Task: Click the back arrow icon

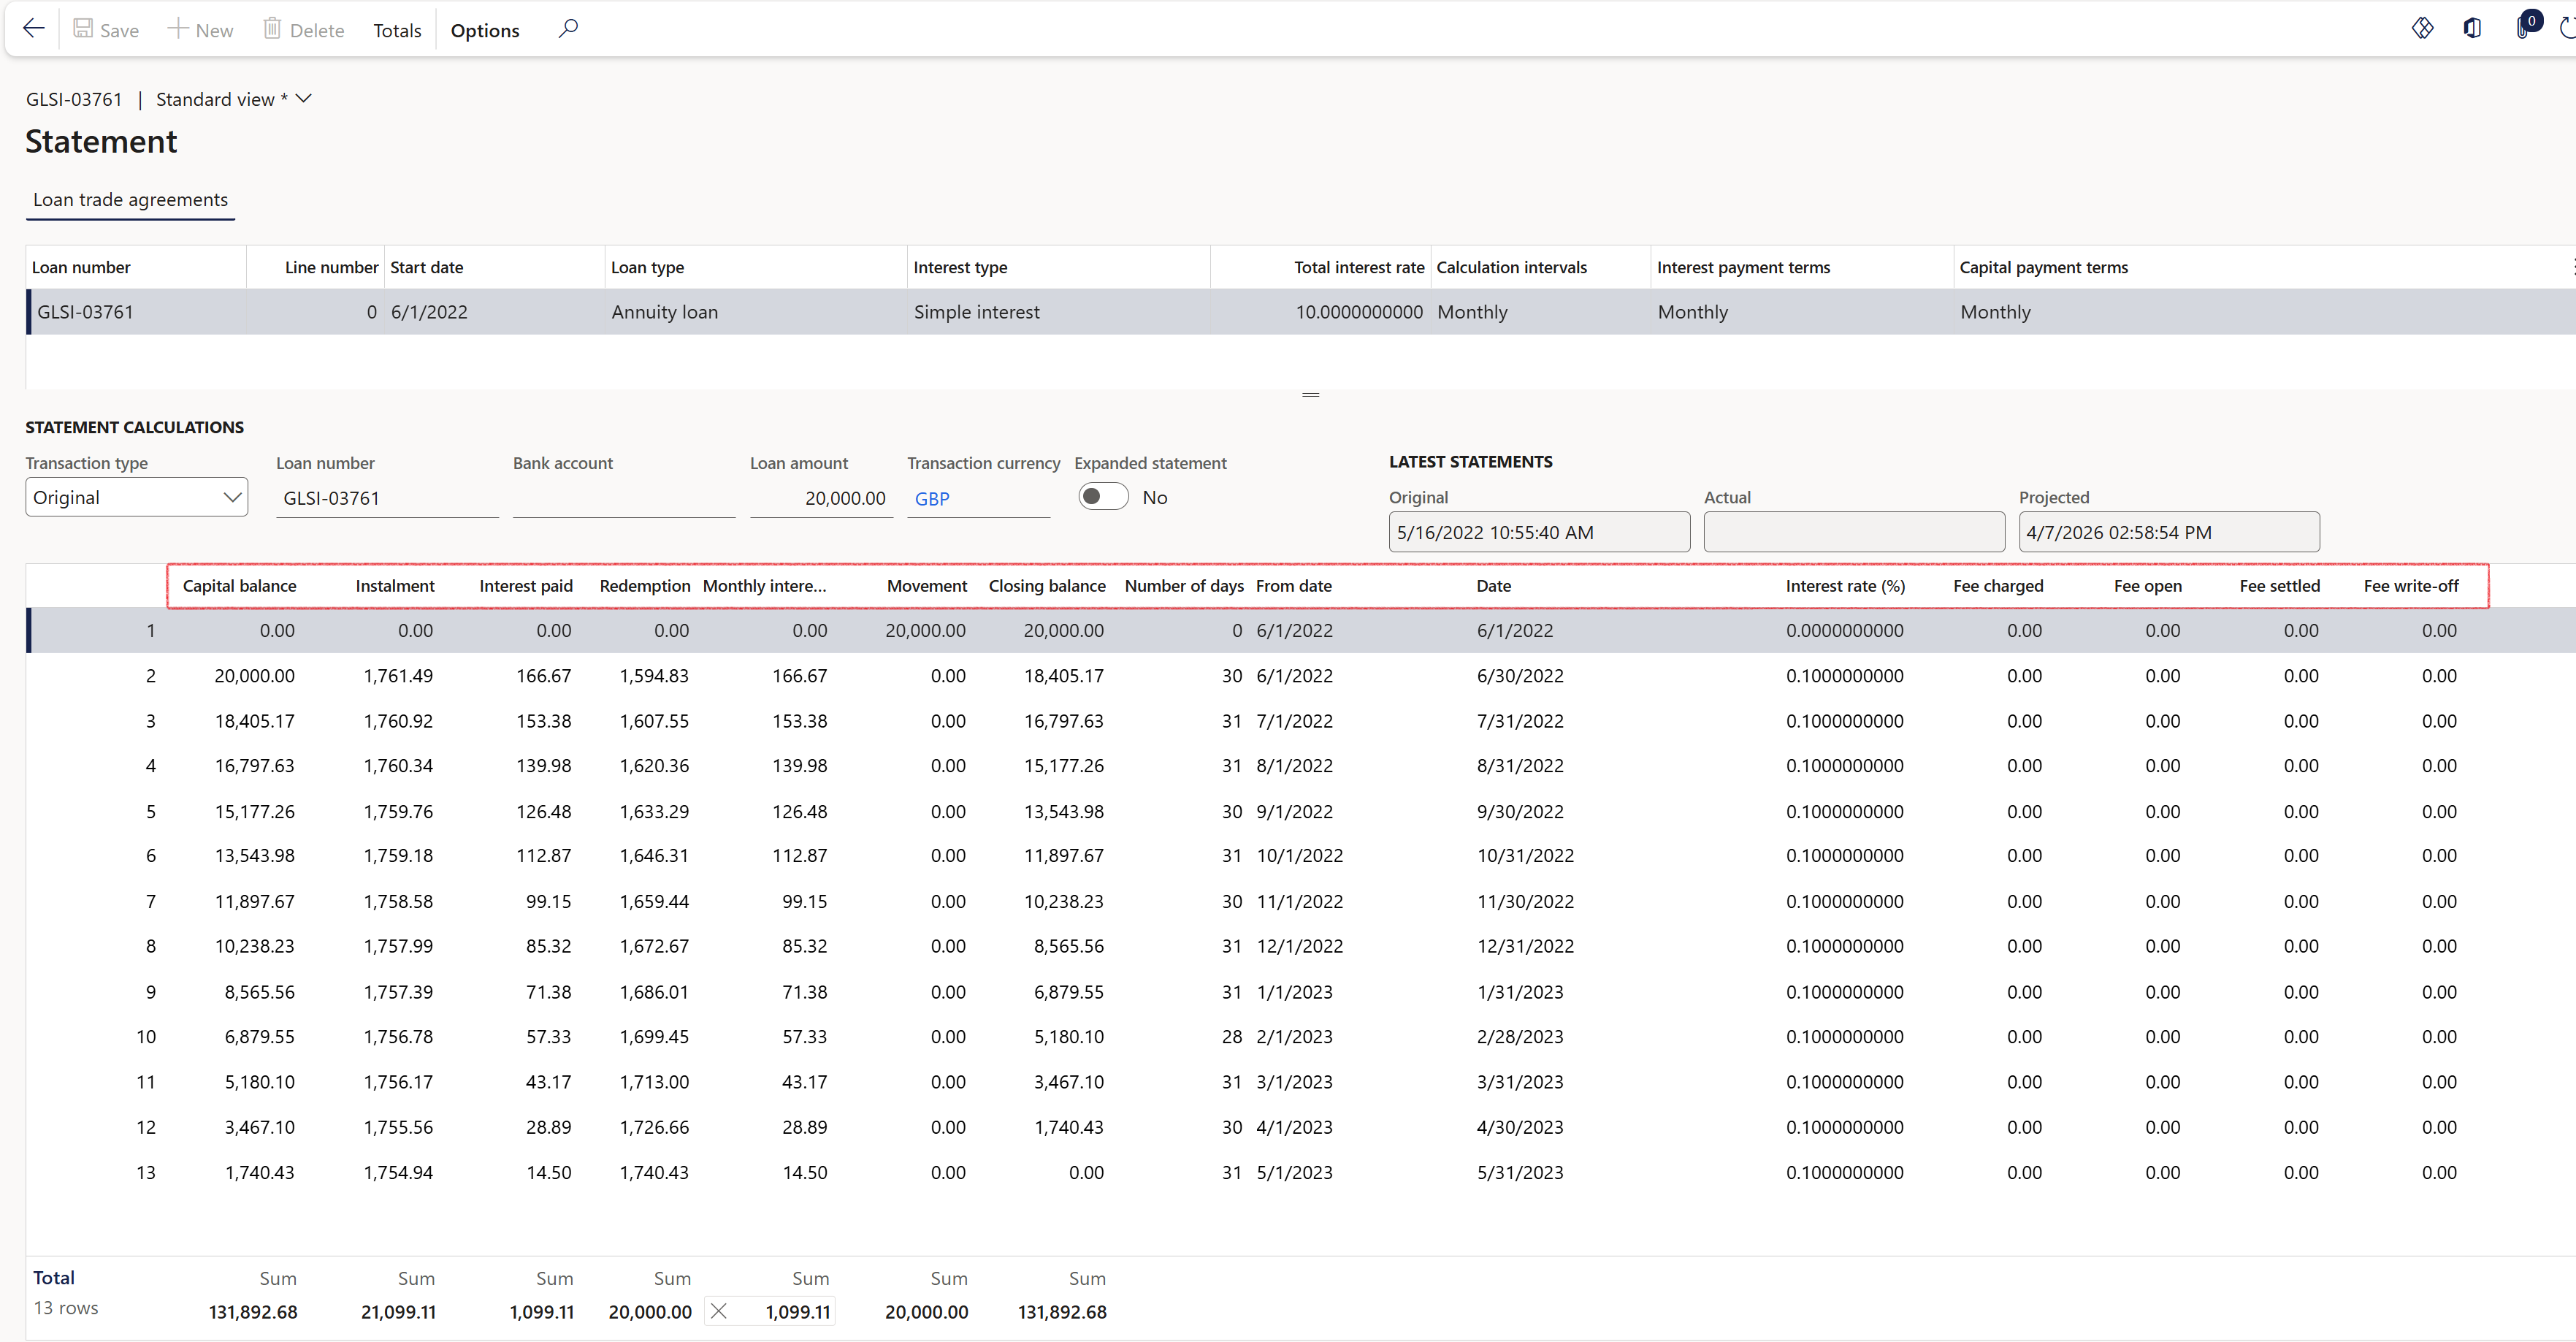Action: 34,29
